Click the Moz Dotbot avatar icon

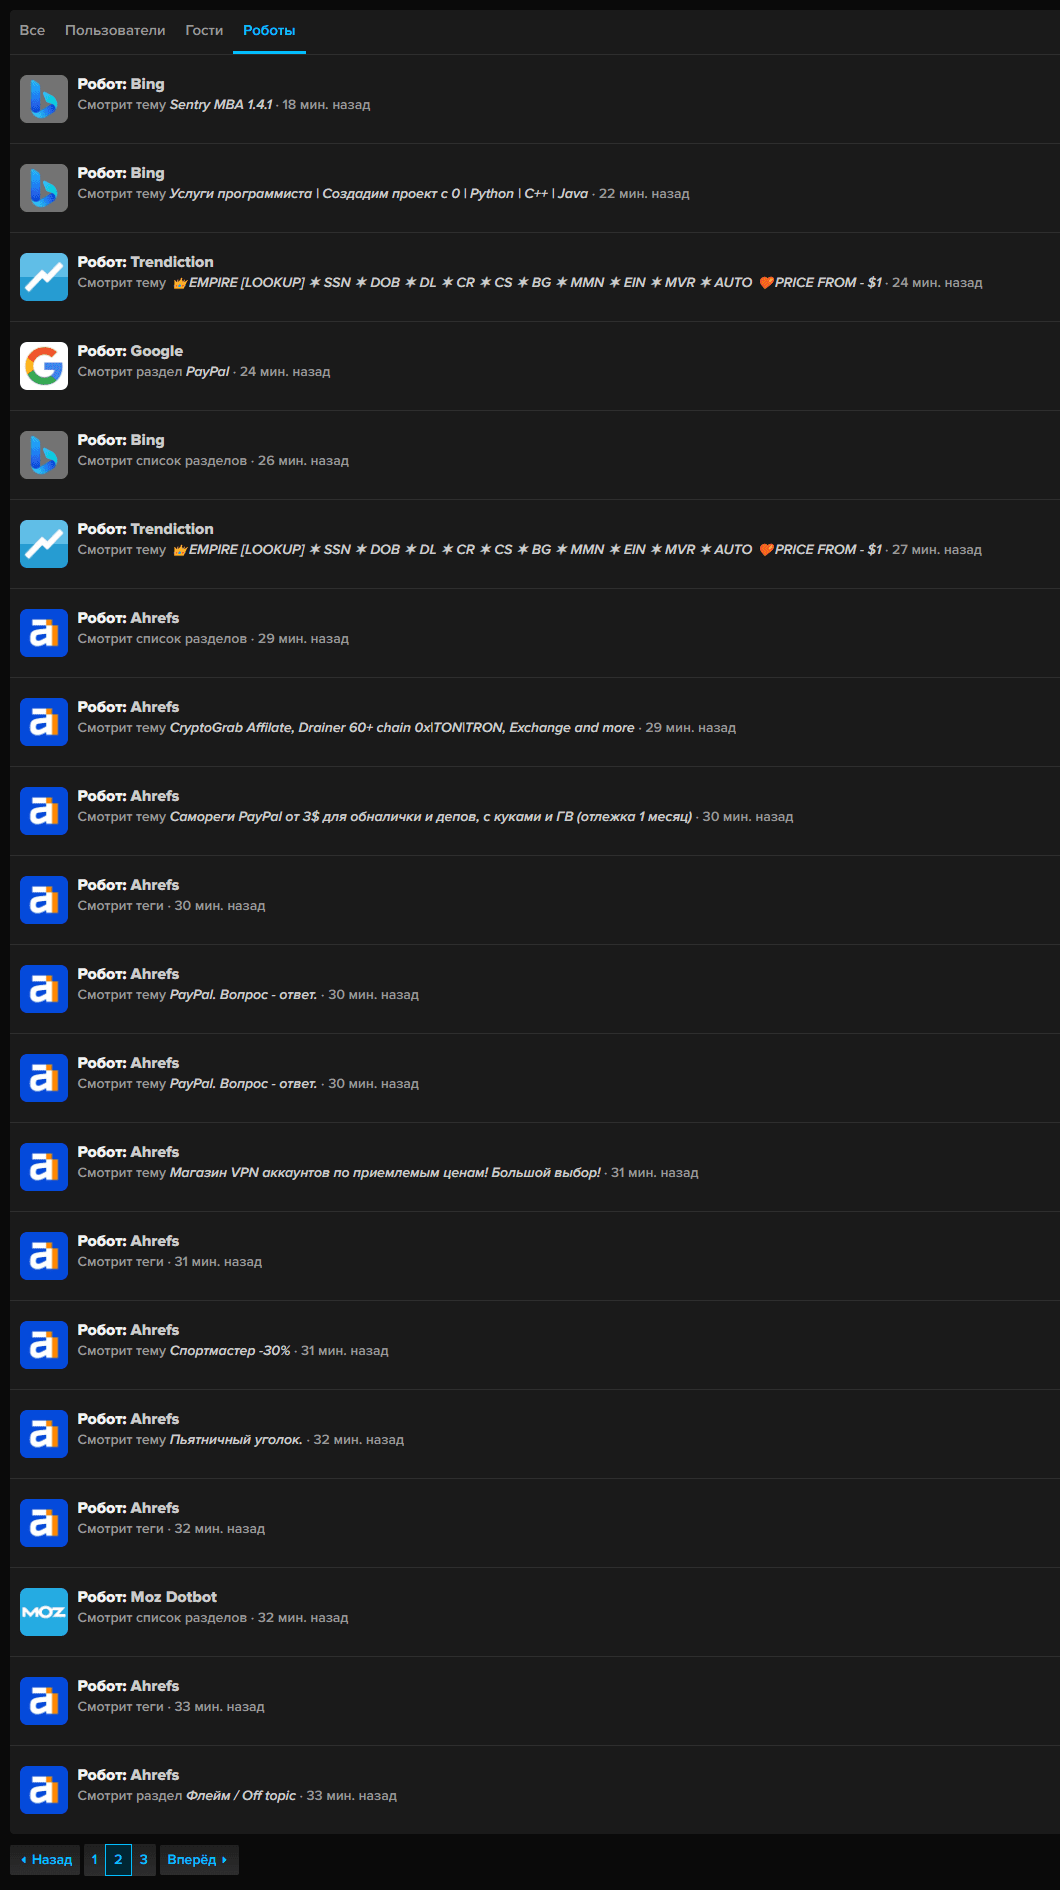tap(44, 1612)
